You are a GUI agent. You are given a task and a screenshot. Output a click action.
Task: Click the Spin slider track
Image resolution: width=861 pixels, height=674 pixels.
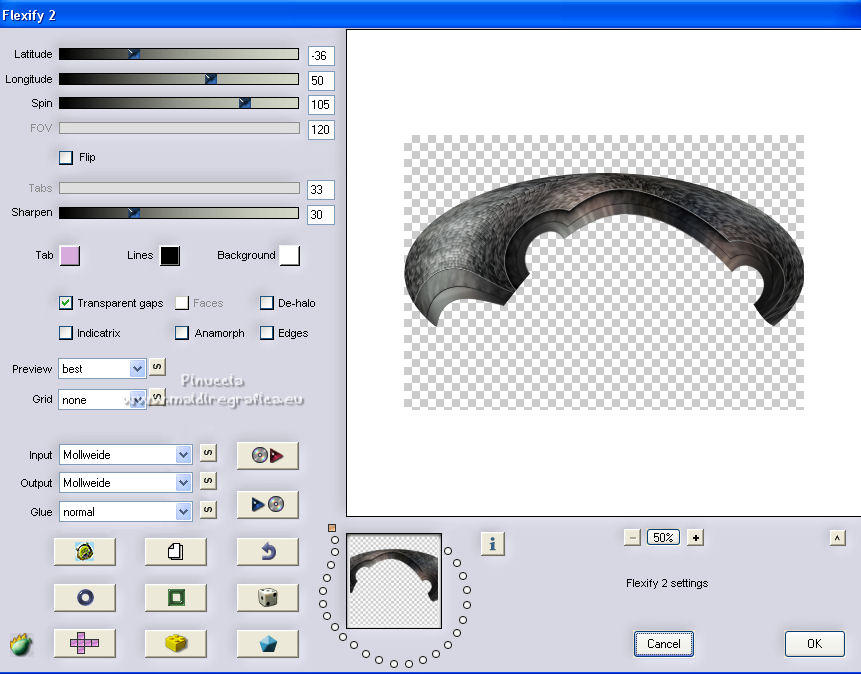tap(179, 103)
